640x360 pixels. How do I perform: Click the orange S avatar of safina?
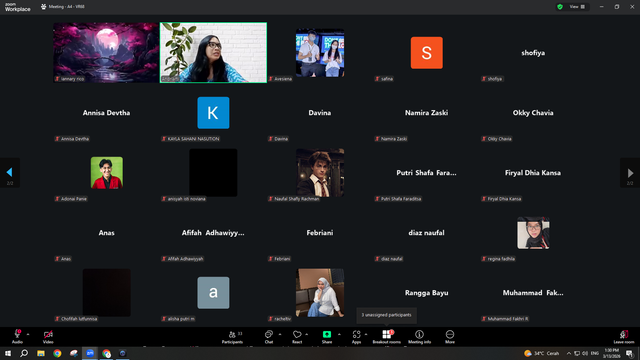[427, 53]
